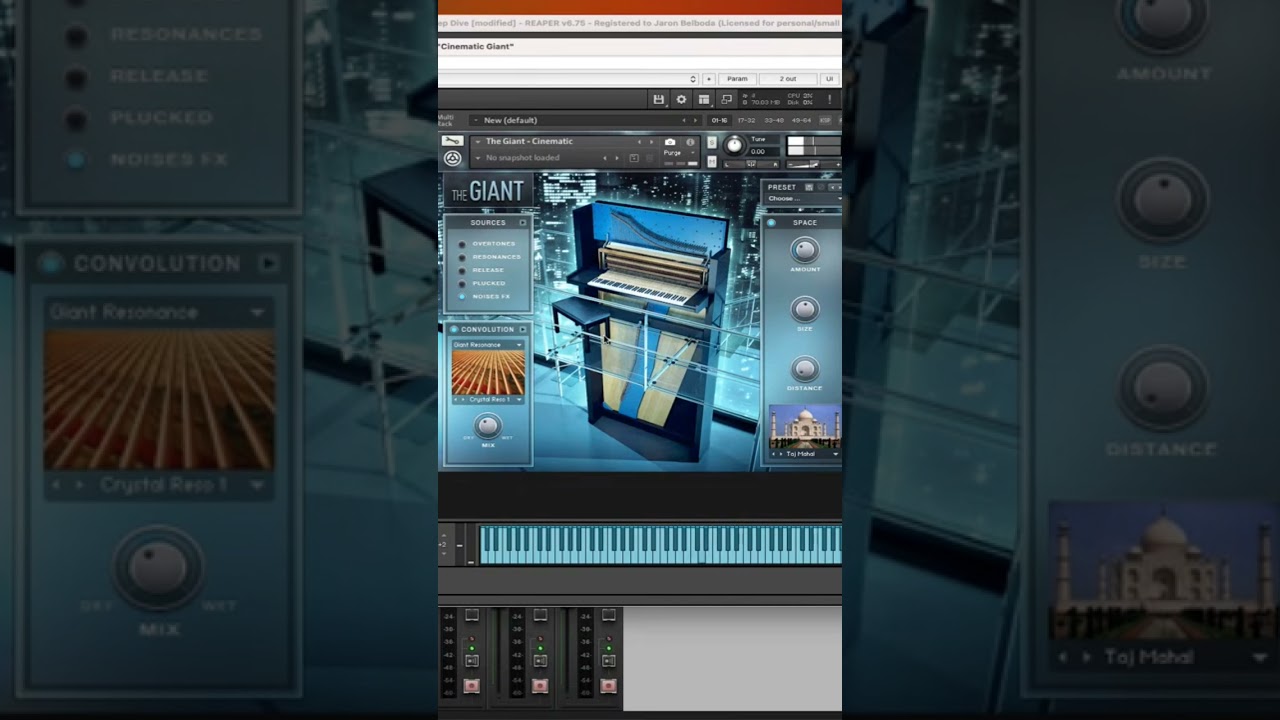Open the Crystal Reso 1 dropdown
This screenshot has height=720, width=1280.
tap(496, 399)
